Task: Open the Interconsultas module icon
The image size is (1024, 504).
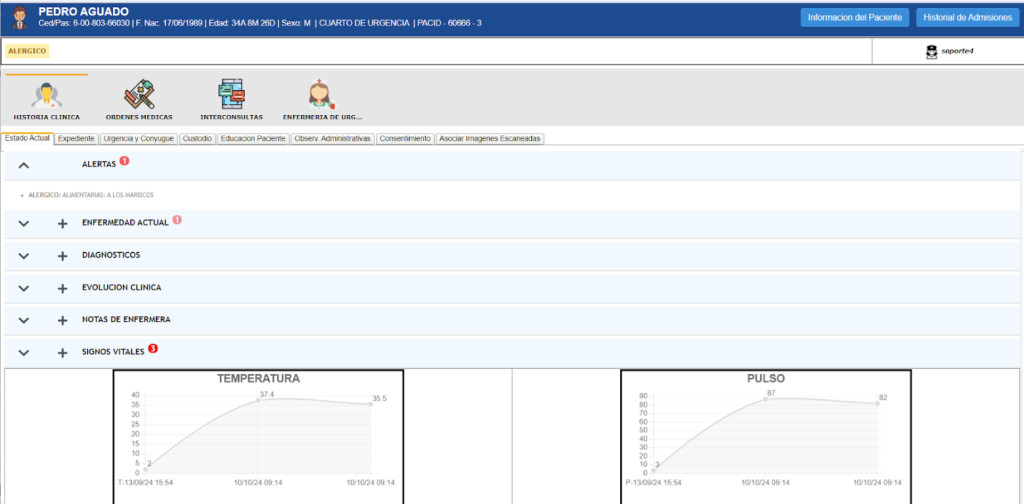Action: tap(230, 96)
